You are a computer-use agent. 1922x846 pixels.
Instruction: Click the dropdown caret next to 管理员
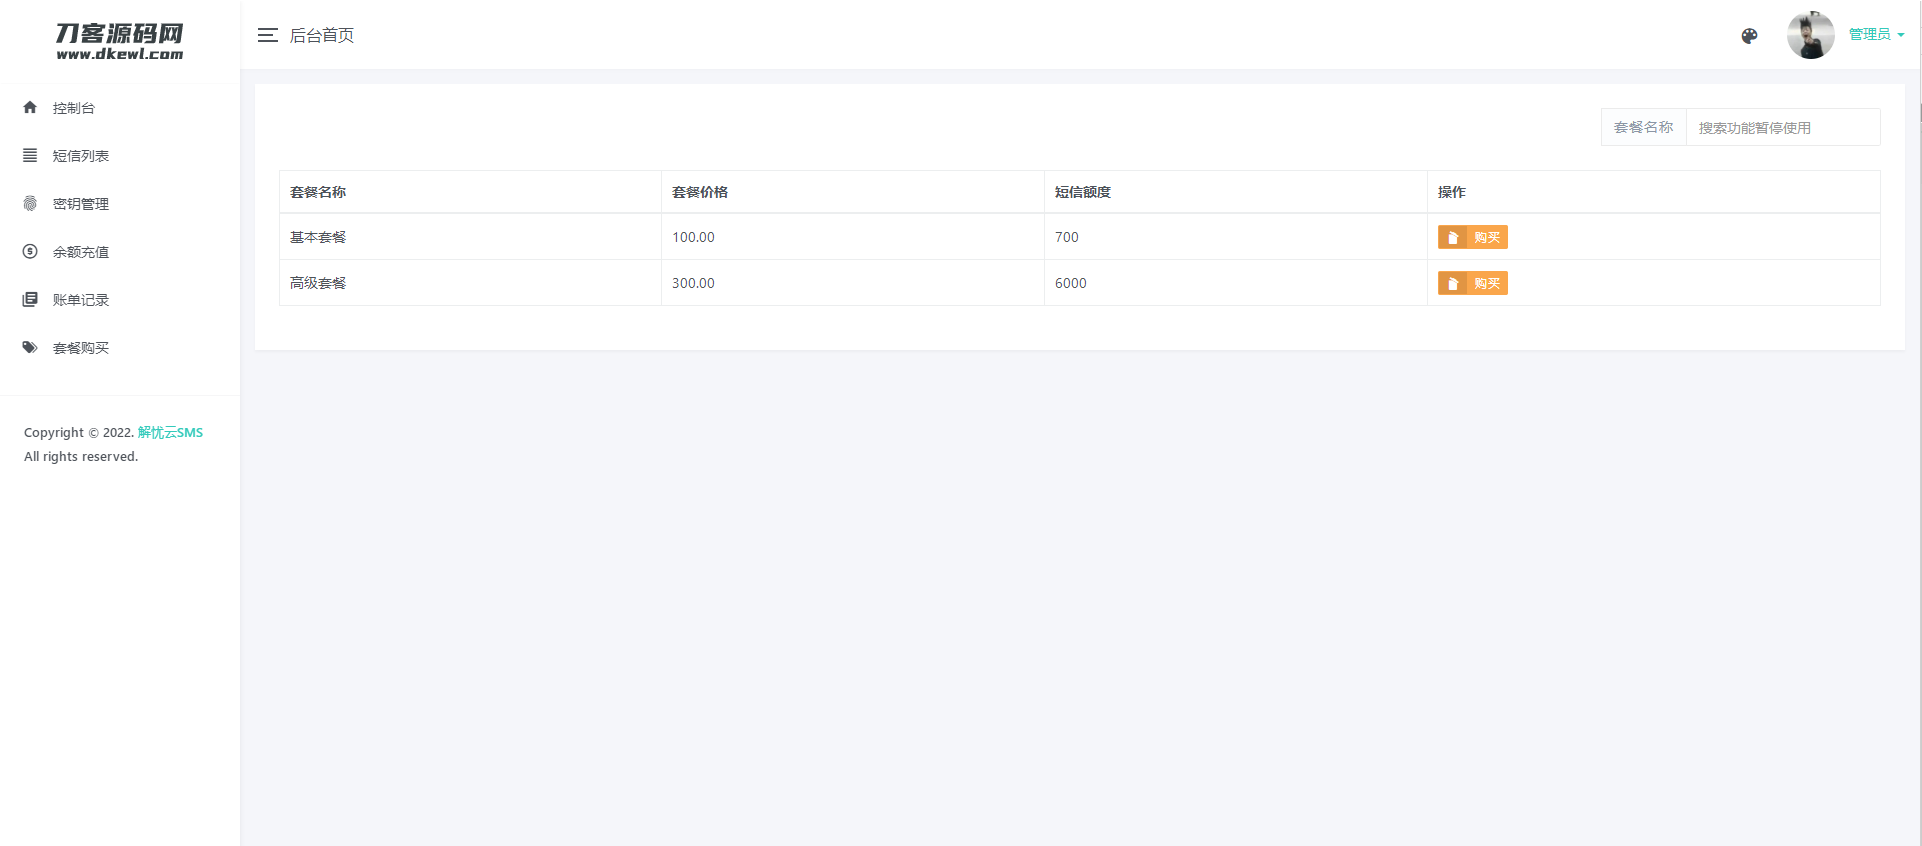coord(1901,35)
